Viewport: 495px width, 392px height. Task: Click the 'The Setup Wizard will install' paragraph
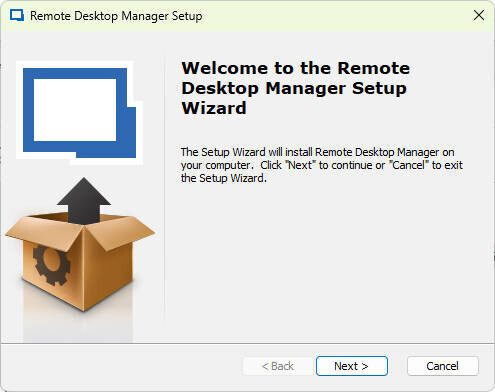pos(322,165)
